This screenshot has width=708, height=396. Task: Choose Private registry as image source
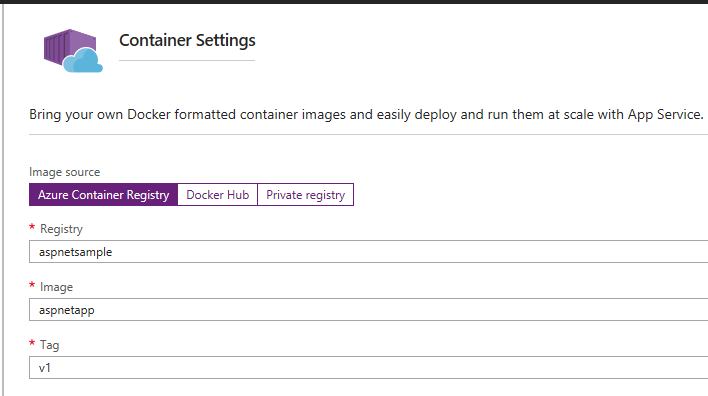tap(306, 195)
